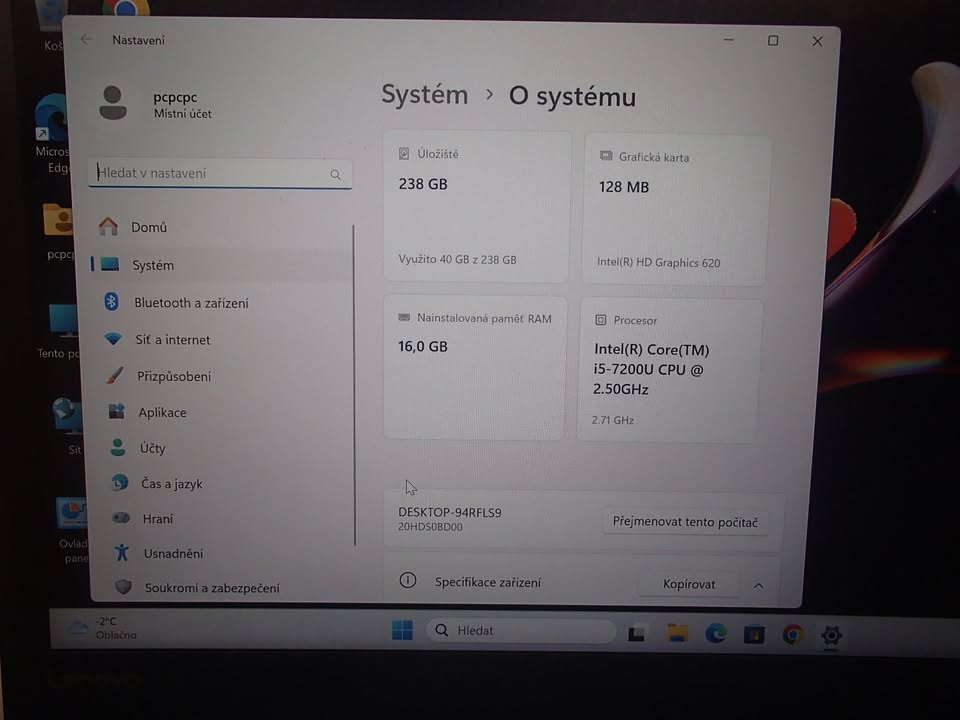
Task: Click the Přejmenovat tento počítač button
Action: pos(685,521)
